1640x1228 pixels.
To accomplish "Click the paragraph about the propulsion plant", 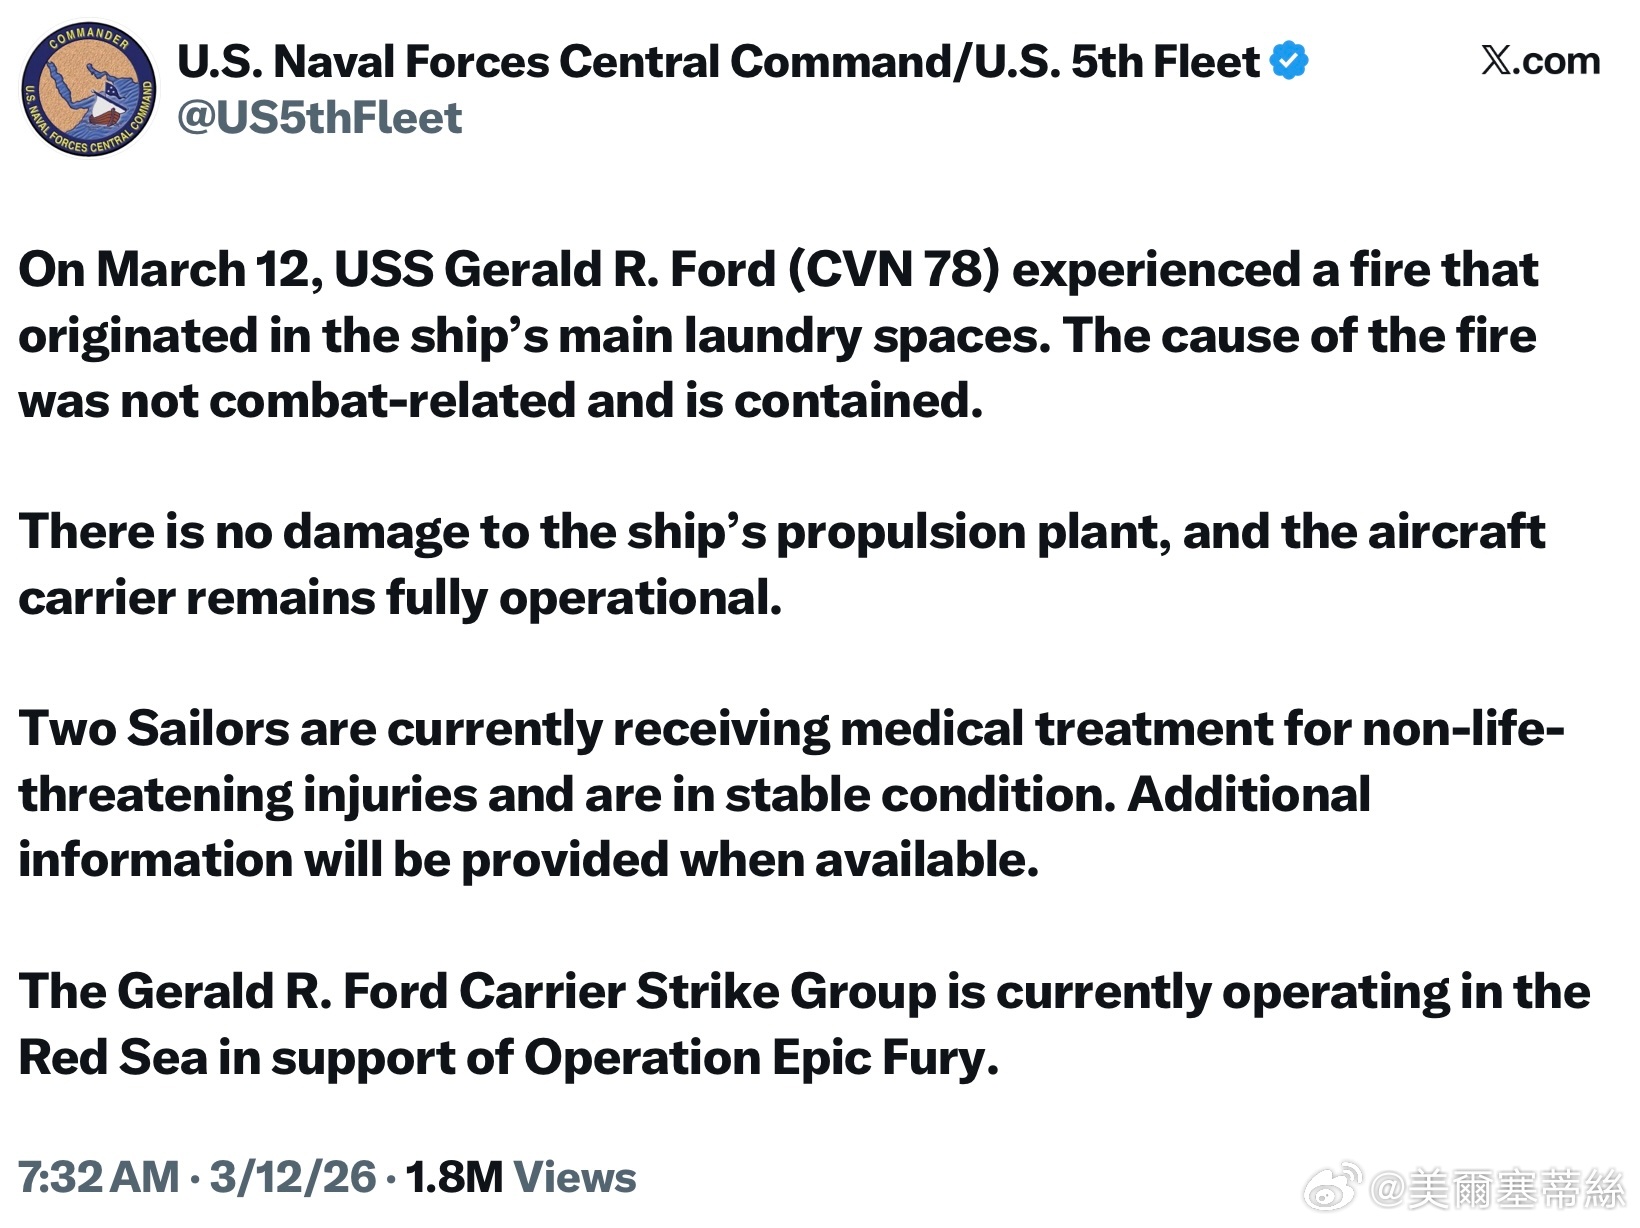I will [782, 565].
